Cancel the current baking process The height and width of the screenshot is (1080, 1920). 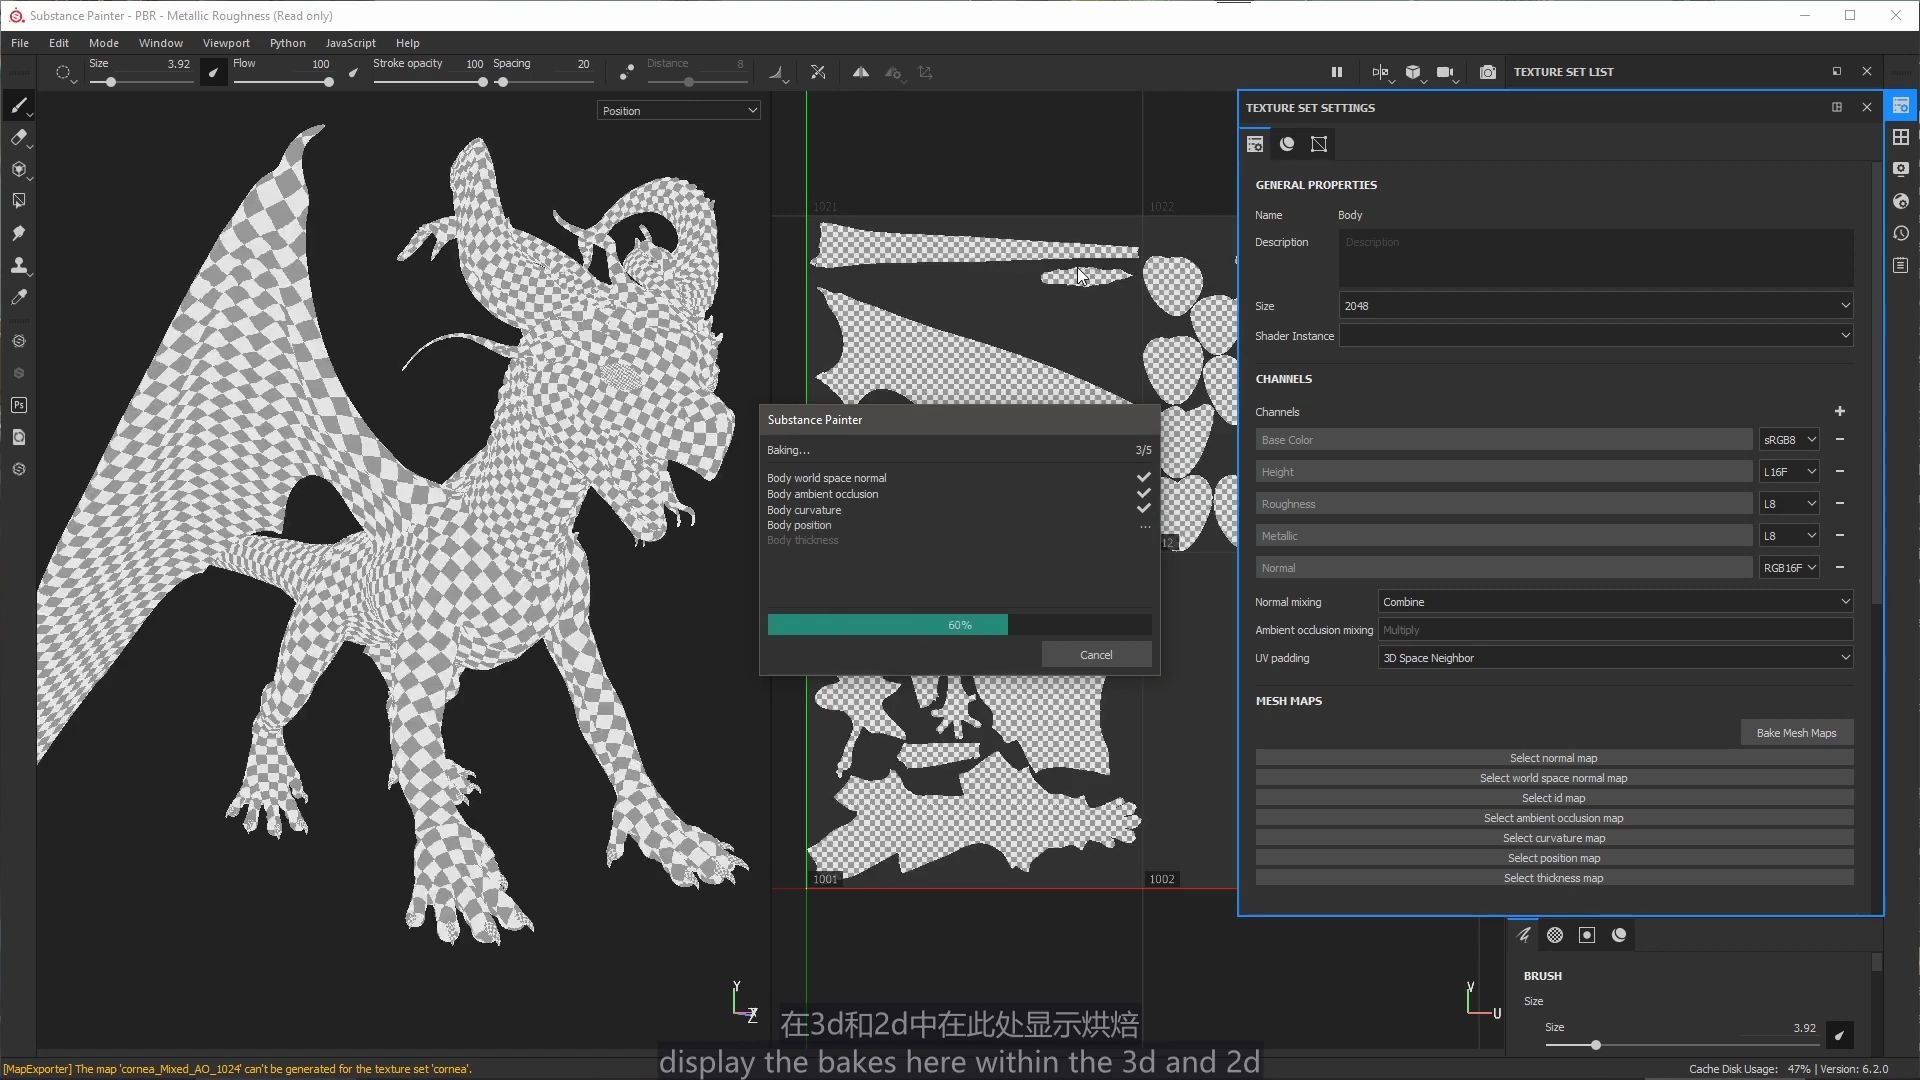[1096, 654]
